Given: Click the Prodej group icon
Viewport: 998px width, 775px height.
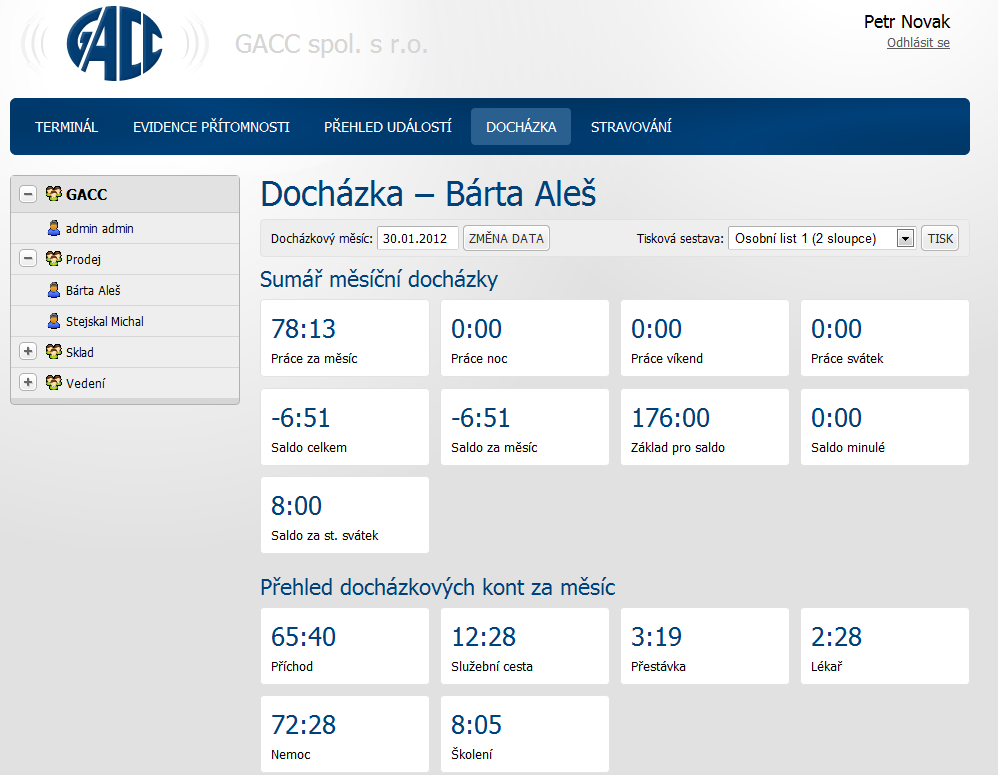Looking at the screenshot, I should click(53, 258).
